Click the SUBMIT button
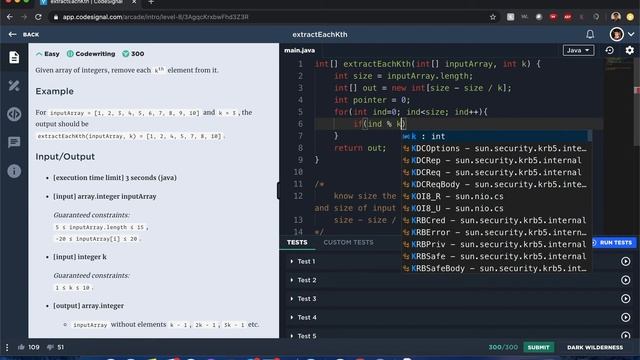Image resolution: width=640 pixels, height=360 pixels. [538, 347]
